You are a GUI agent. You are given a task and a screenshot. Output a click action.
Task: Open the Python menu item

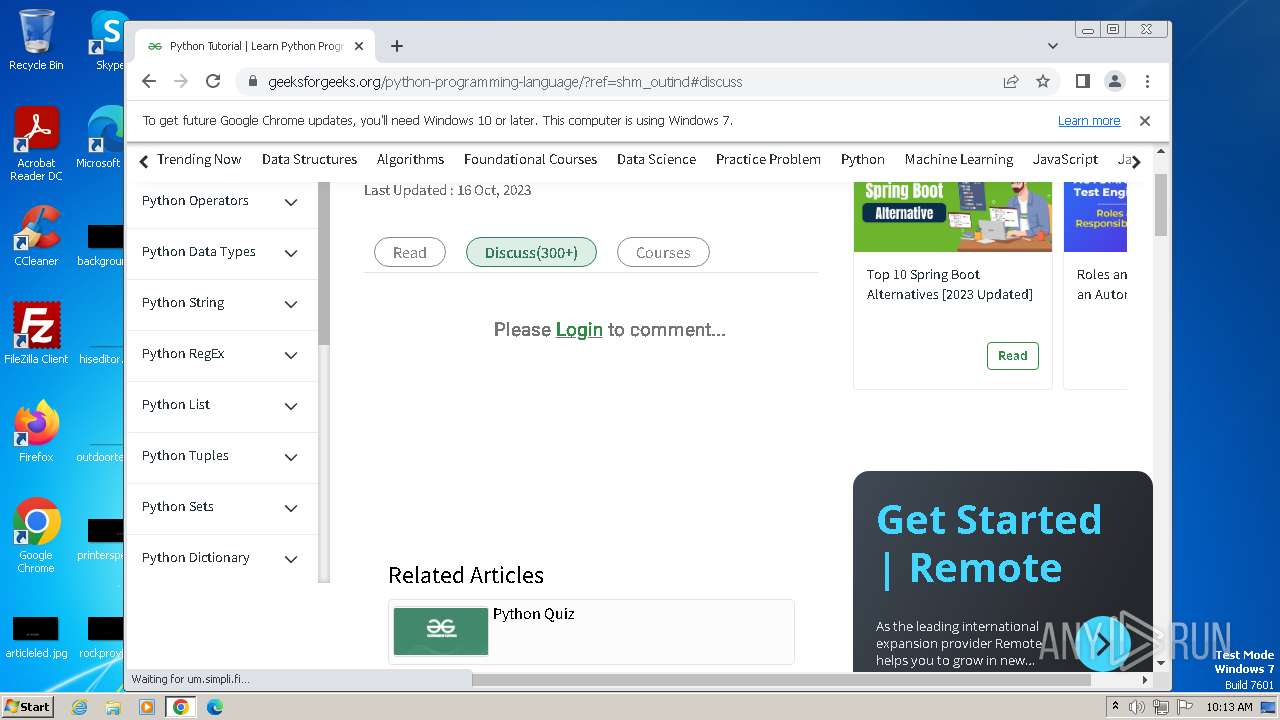pos(863,159)
